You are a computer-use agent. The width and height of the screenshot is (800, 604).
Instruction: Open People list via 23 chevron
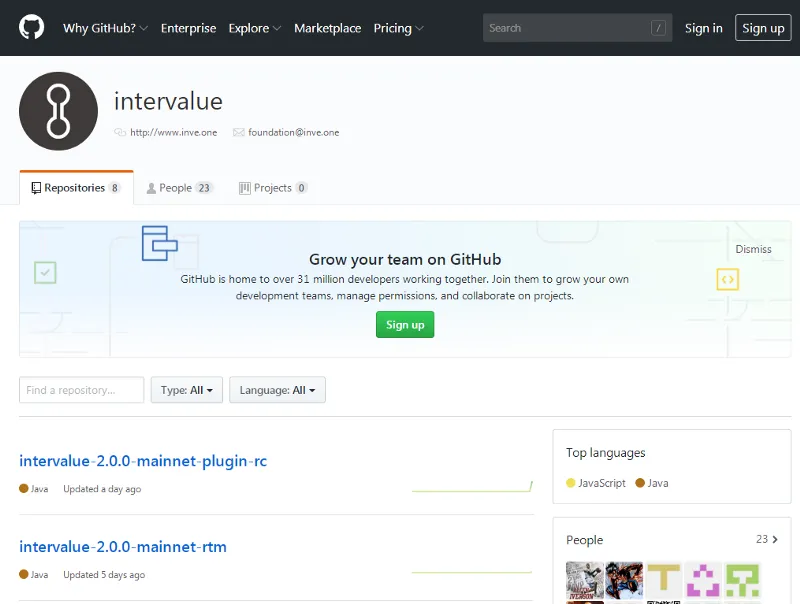click(767, 539)
